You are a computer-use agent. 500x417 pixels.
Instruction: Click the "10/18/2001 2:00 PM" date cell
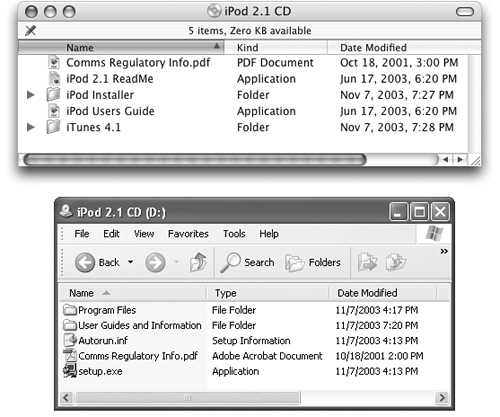379,356
